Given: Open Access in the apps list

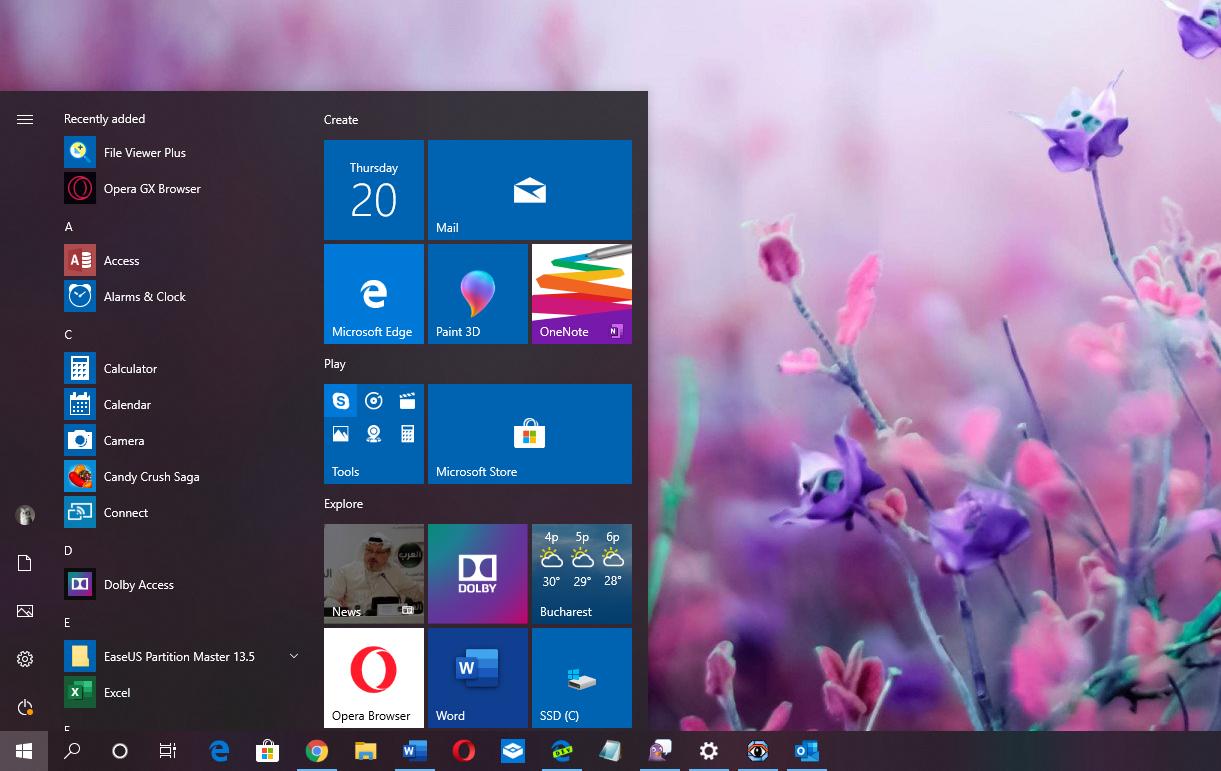Looking at the screenshot, I should click(182, 261).
